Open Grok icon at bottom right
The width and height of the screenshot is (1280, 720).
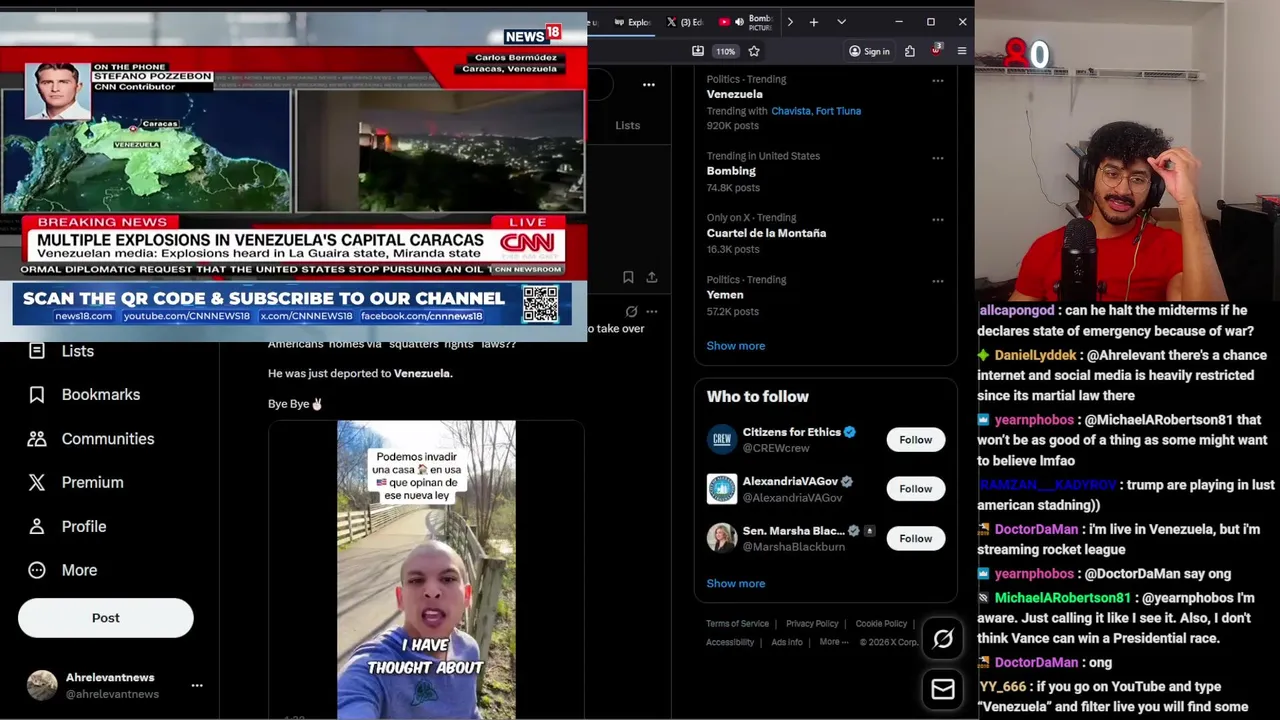coord(943,639)
